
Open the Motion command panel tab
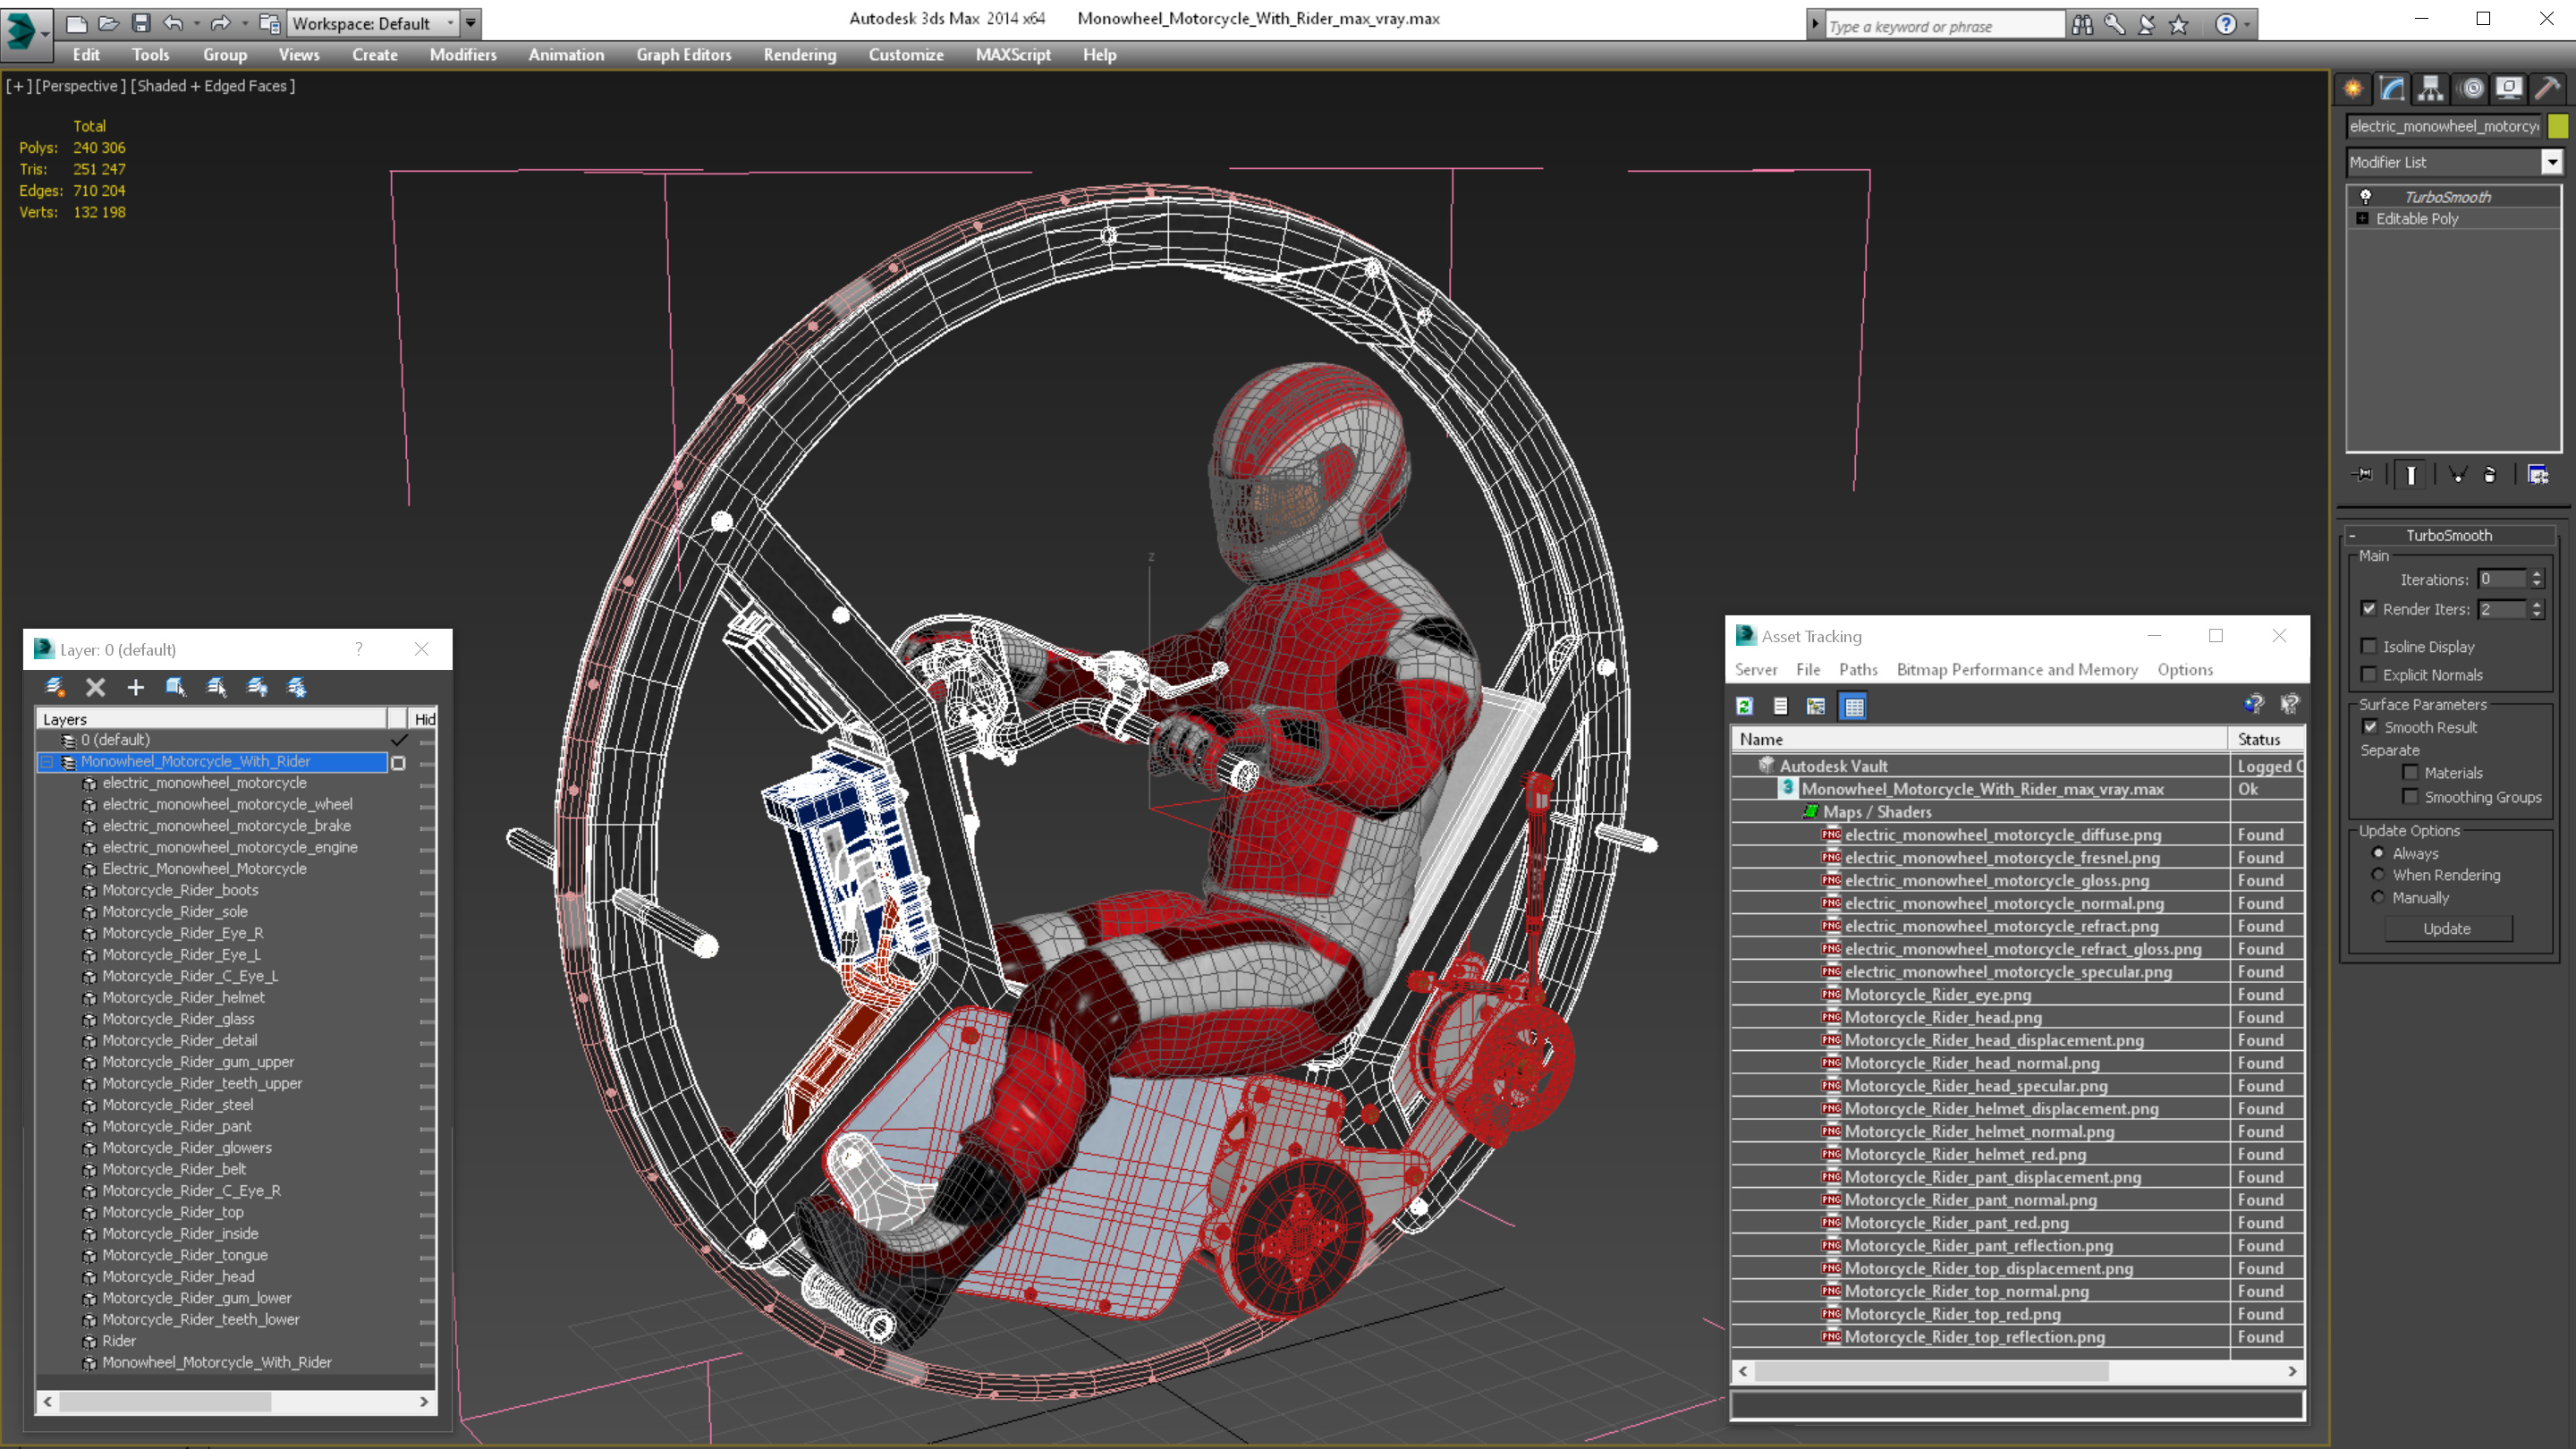(2471, 88)
